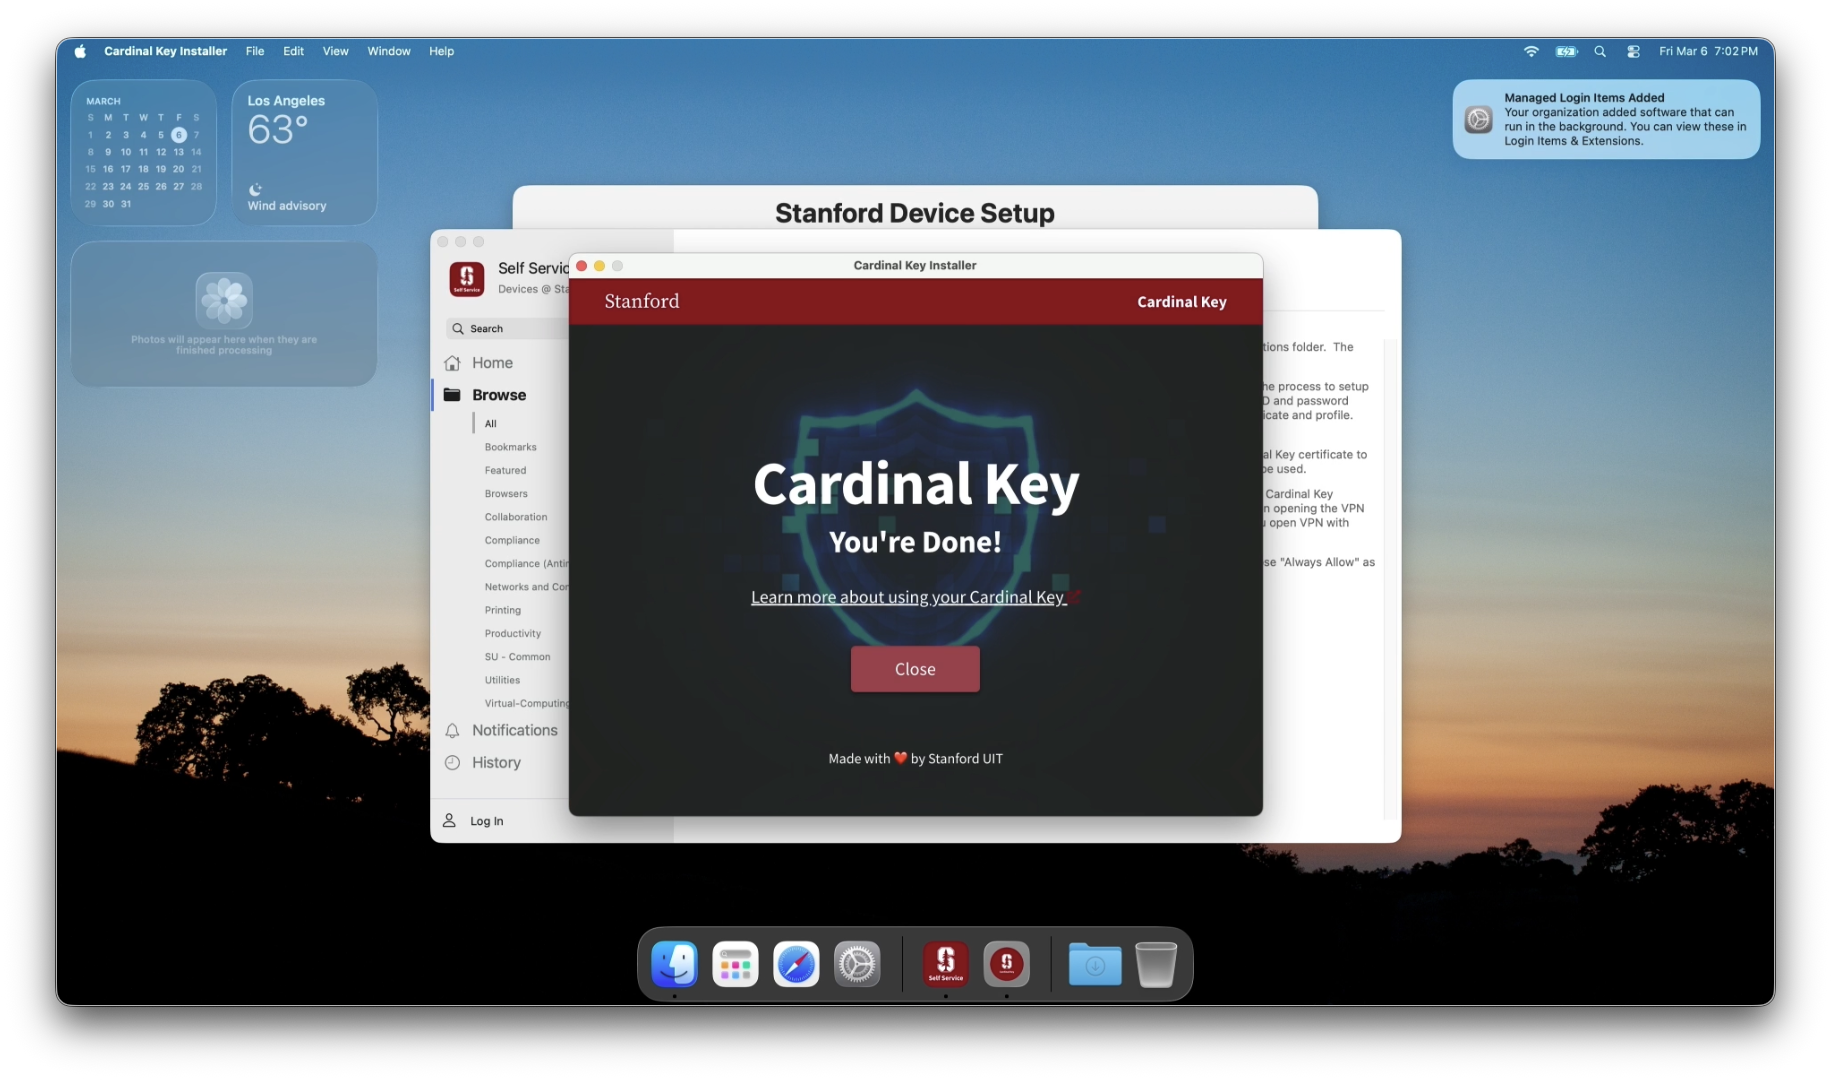This screenshot has height=1080, width=1831.
Task: Expand the Browse section in the sidebar
Action: (497, 394)
